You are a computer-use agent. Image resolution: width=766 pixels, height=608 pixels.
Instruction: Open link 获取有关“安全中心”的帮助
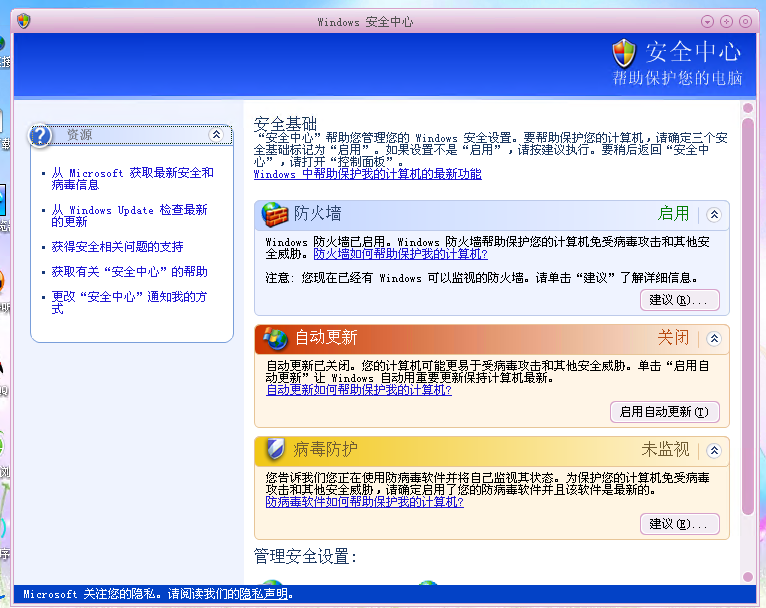pyautogui.click(x=129, y=272)
